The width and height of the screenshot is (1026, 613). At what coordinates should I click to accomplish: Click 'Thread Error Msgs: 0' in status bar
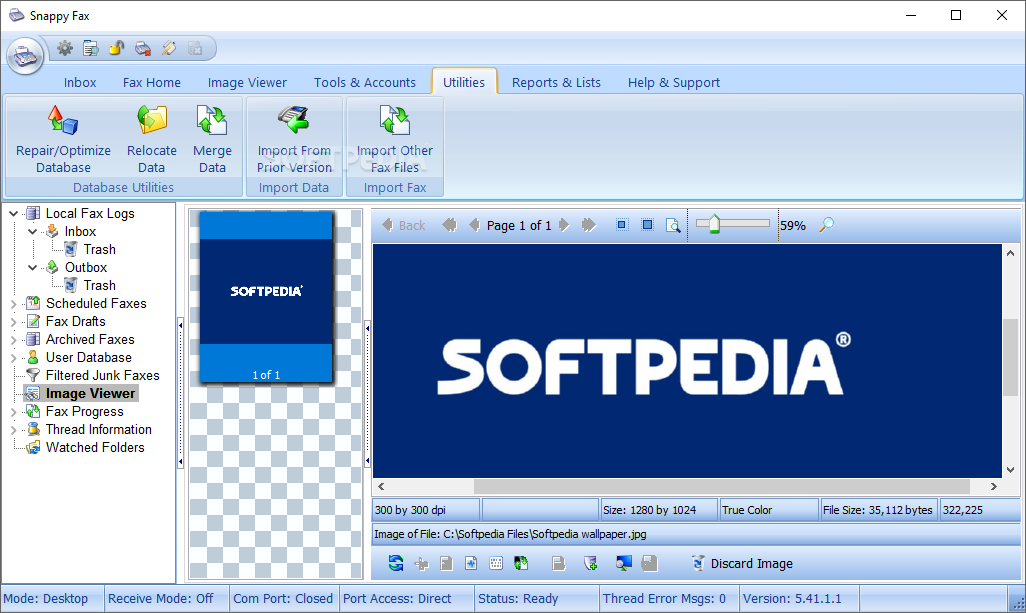[x=664, y=599]
